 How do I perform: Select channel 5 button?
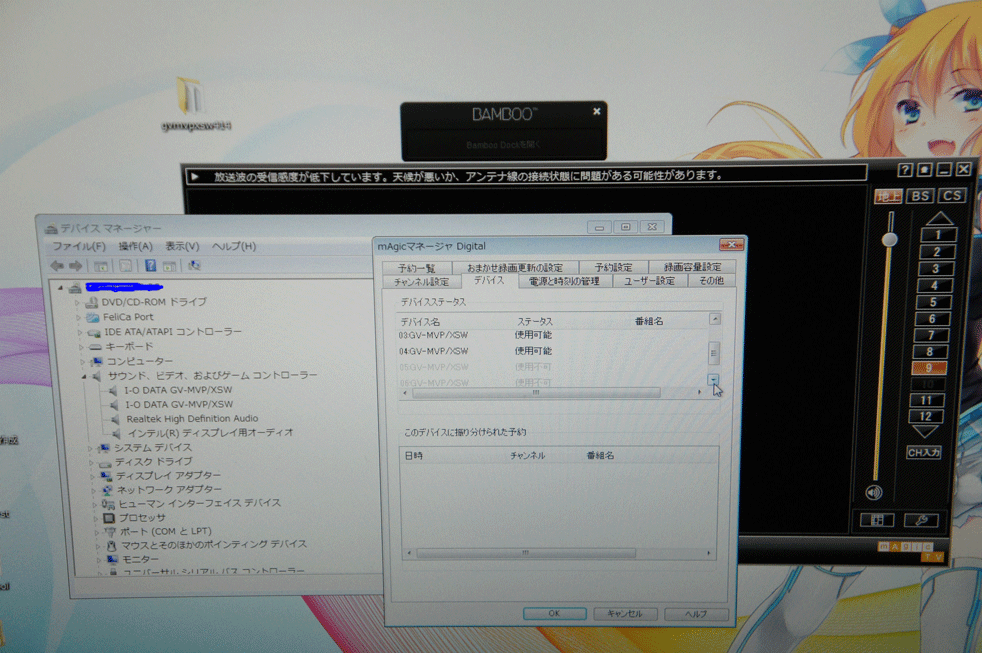tap(933, 302)
